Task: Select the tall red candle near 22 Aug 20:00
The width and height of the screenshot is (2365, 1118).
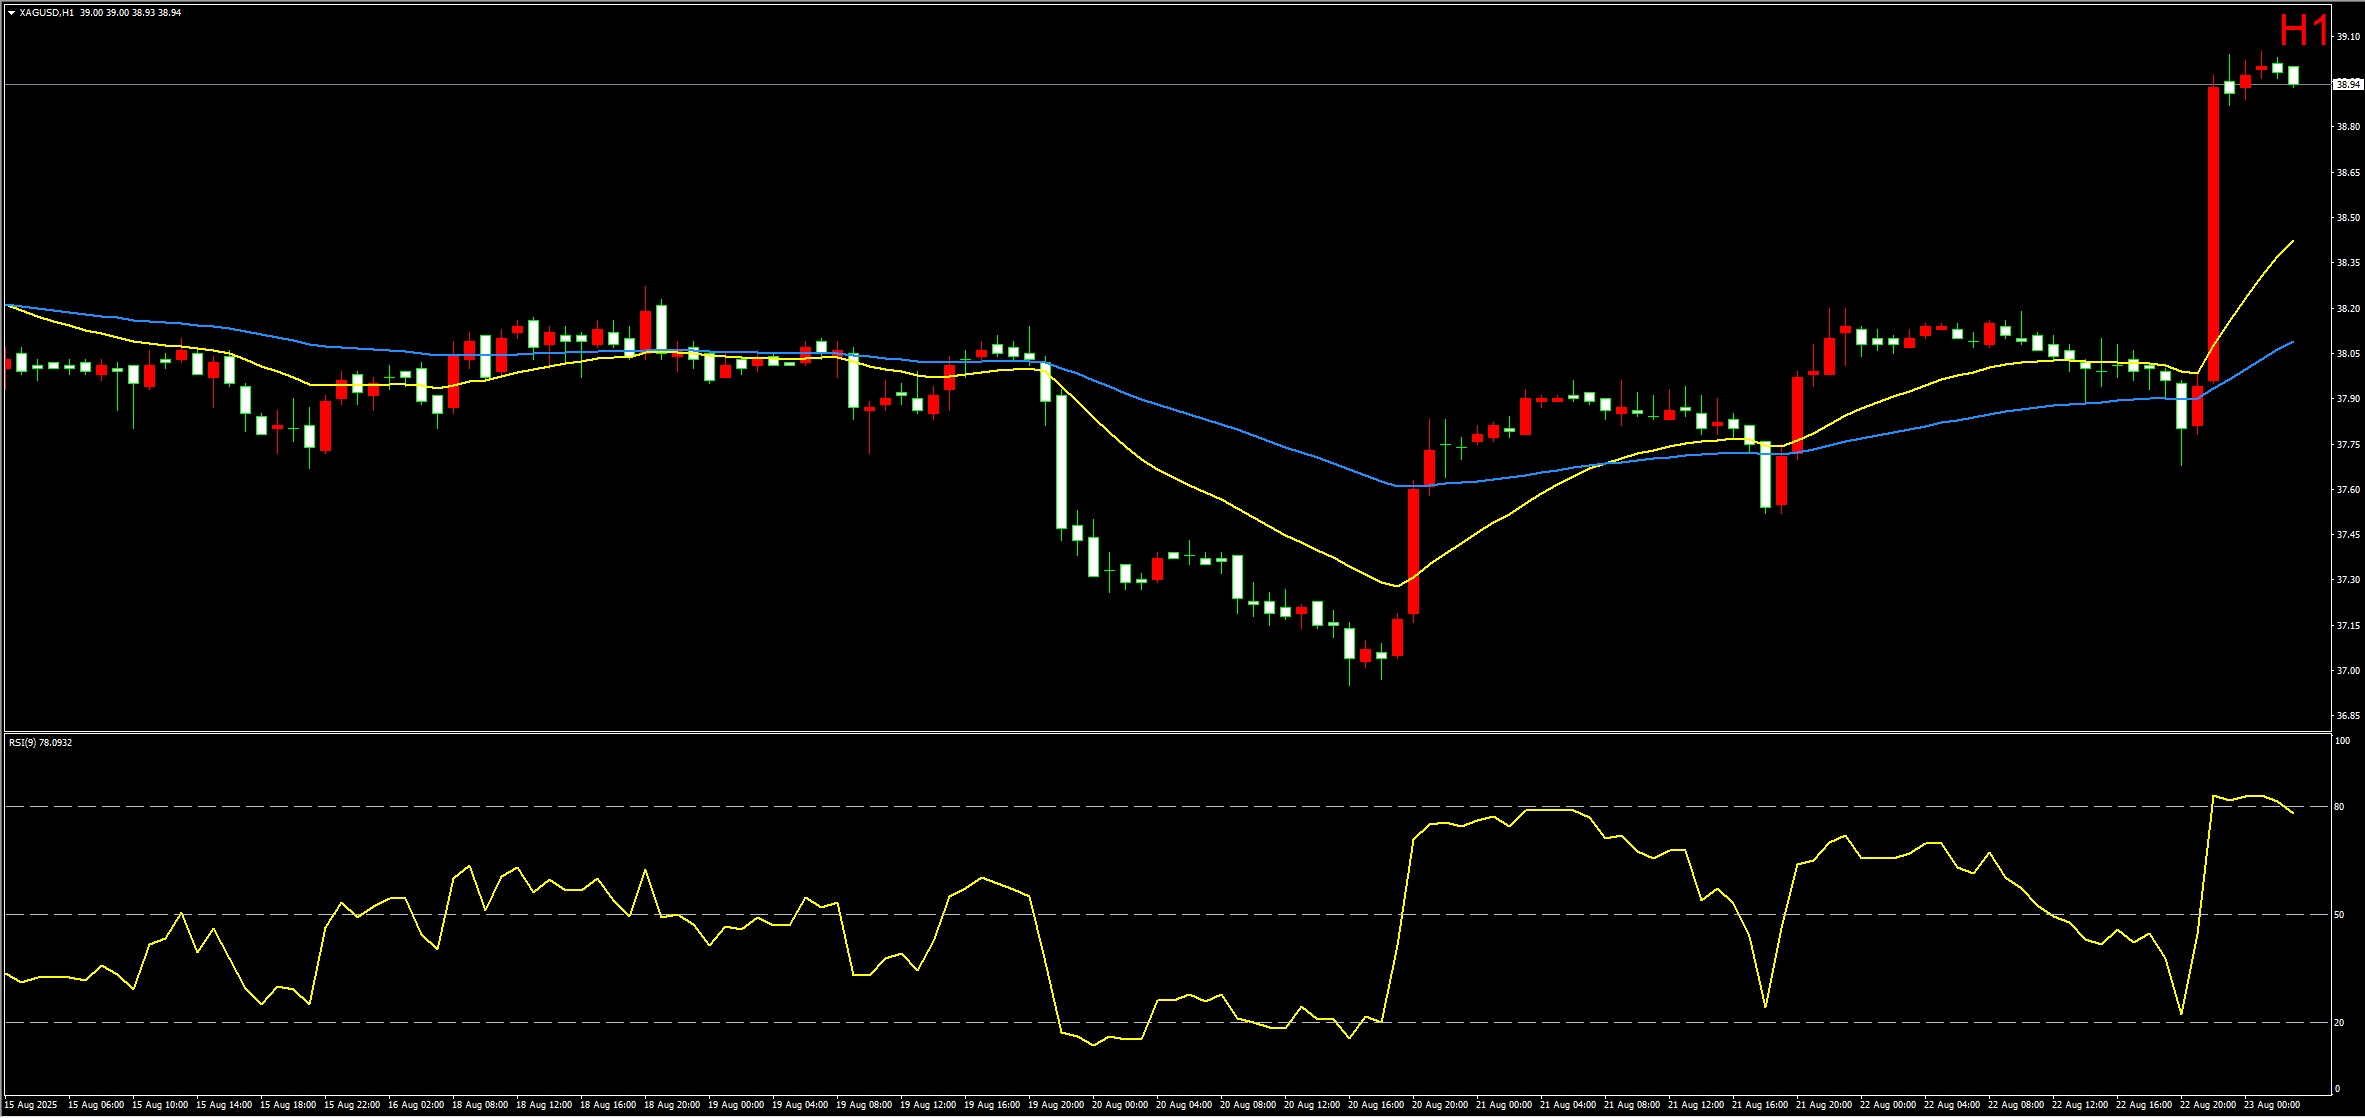Action: tap(2213, 235)
